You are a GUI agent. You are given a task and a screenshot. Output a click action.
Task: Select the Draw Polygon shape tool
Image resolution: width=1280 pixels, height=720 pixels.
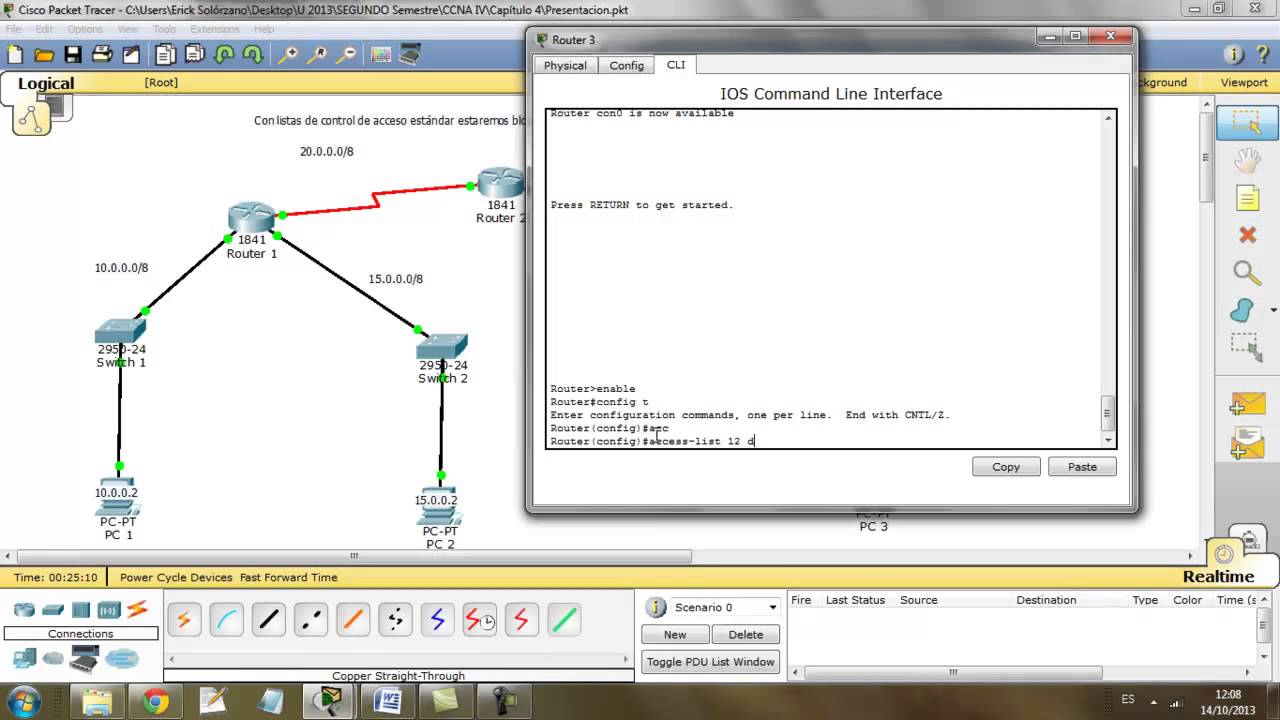1243,310
